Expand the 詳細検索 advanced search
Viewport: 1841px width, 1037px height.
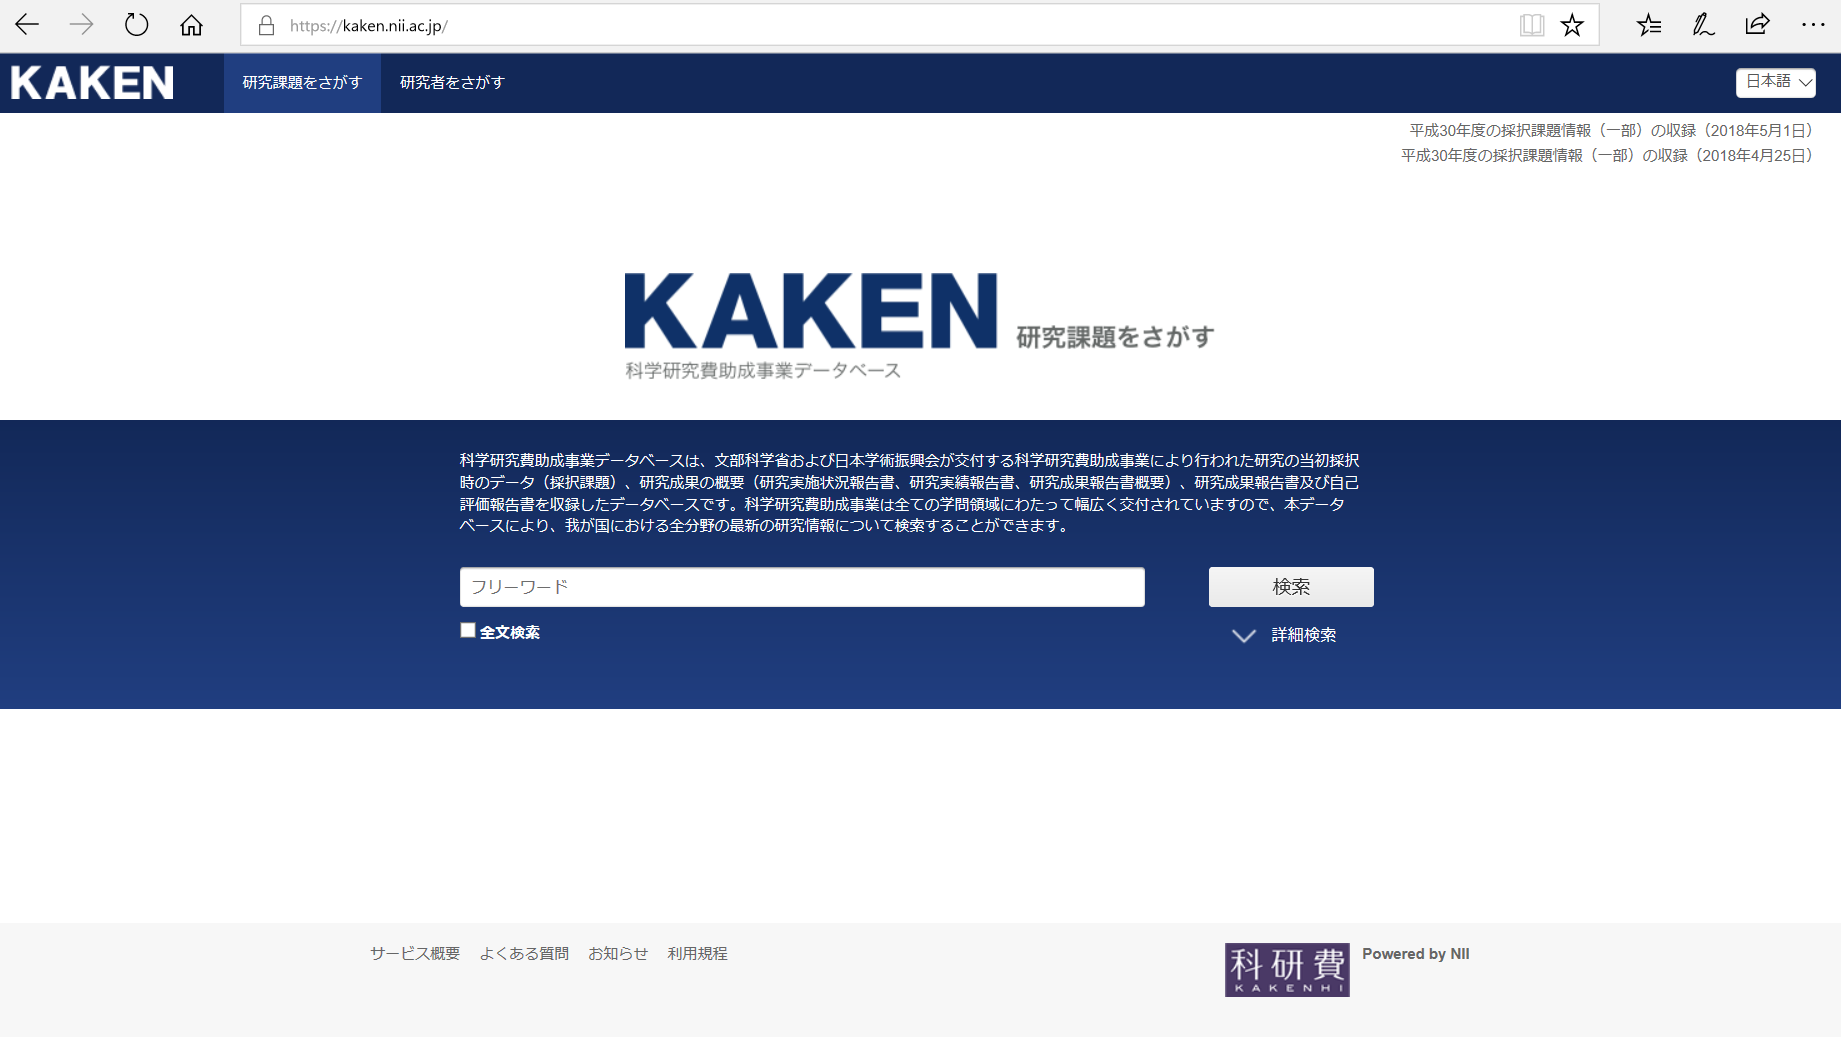(x=1284, y=635)
